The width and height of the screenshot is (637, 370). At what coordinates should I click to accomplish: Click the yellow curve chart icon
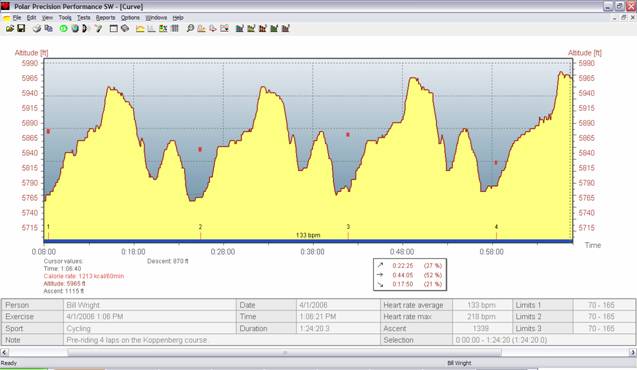point(140,28)
